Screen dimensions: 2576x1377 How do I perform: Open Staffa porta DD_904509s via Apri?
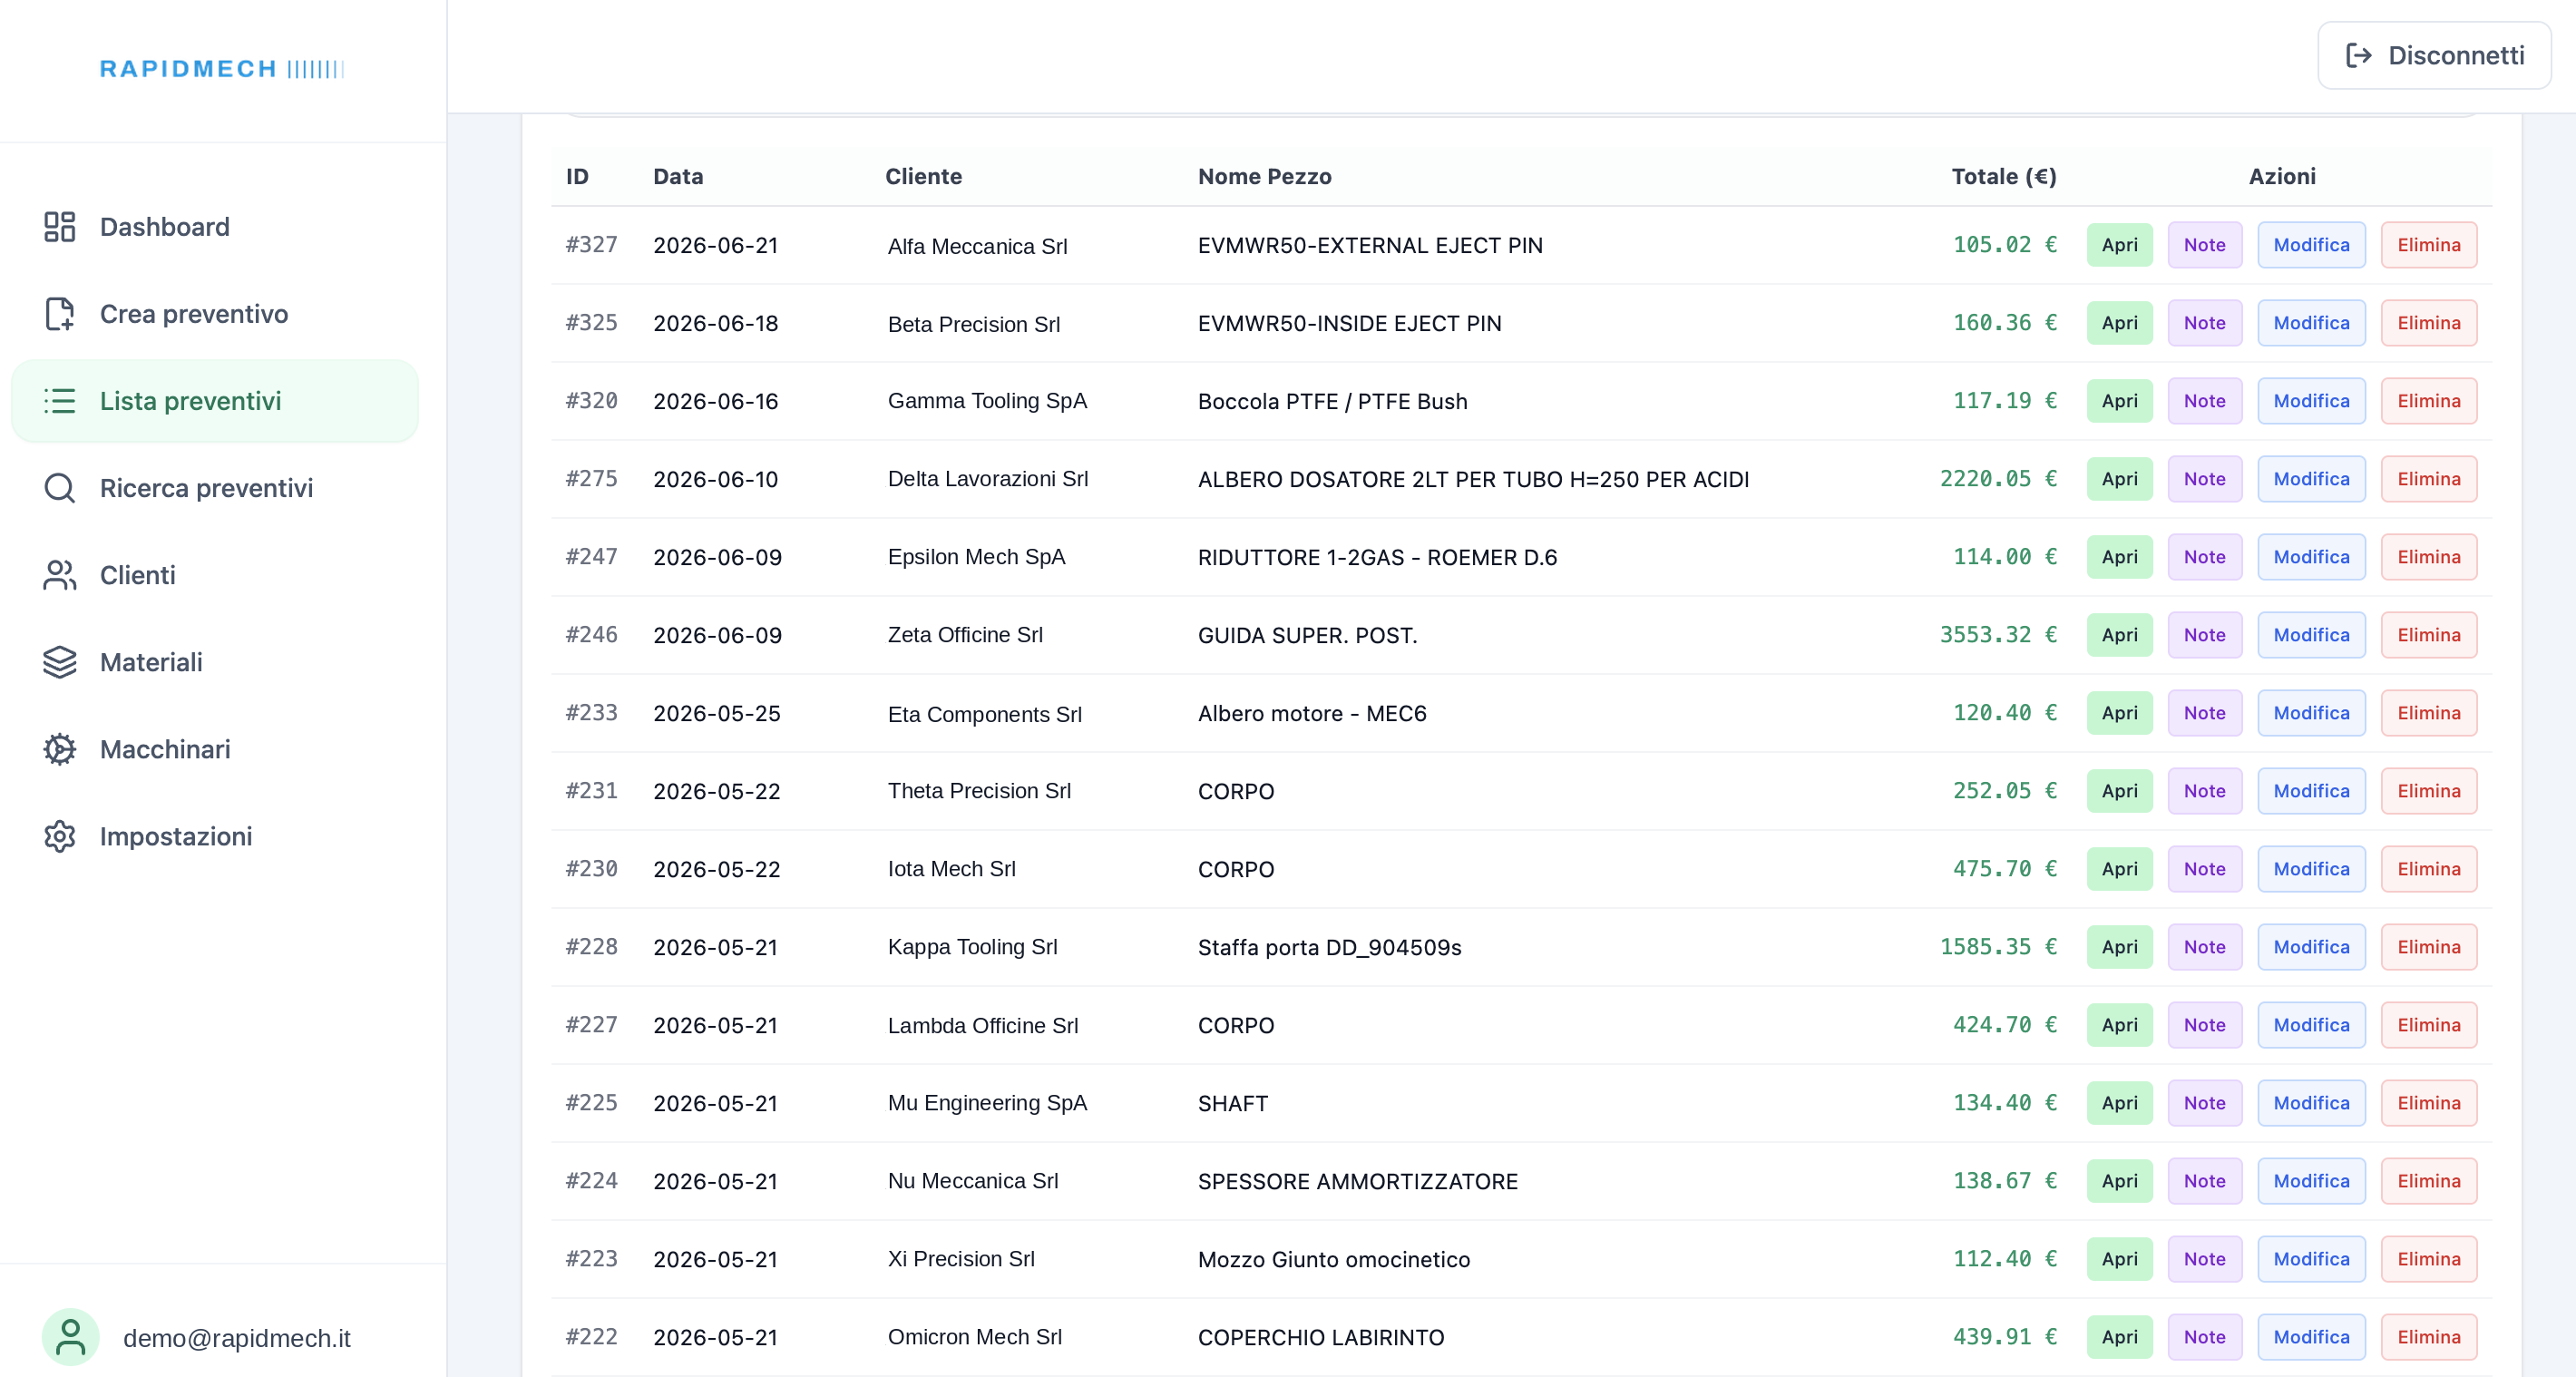(2119, 947)
